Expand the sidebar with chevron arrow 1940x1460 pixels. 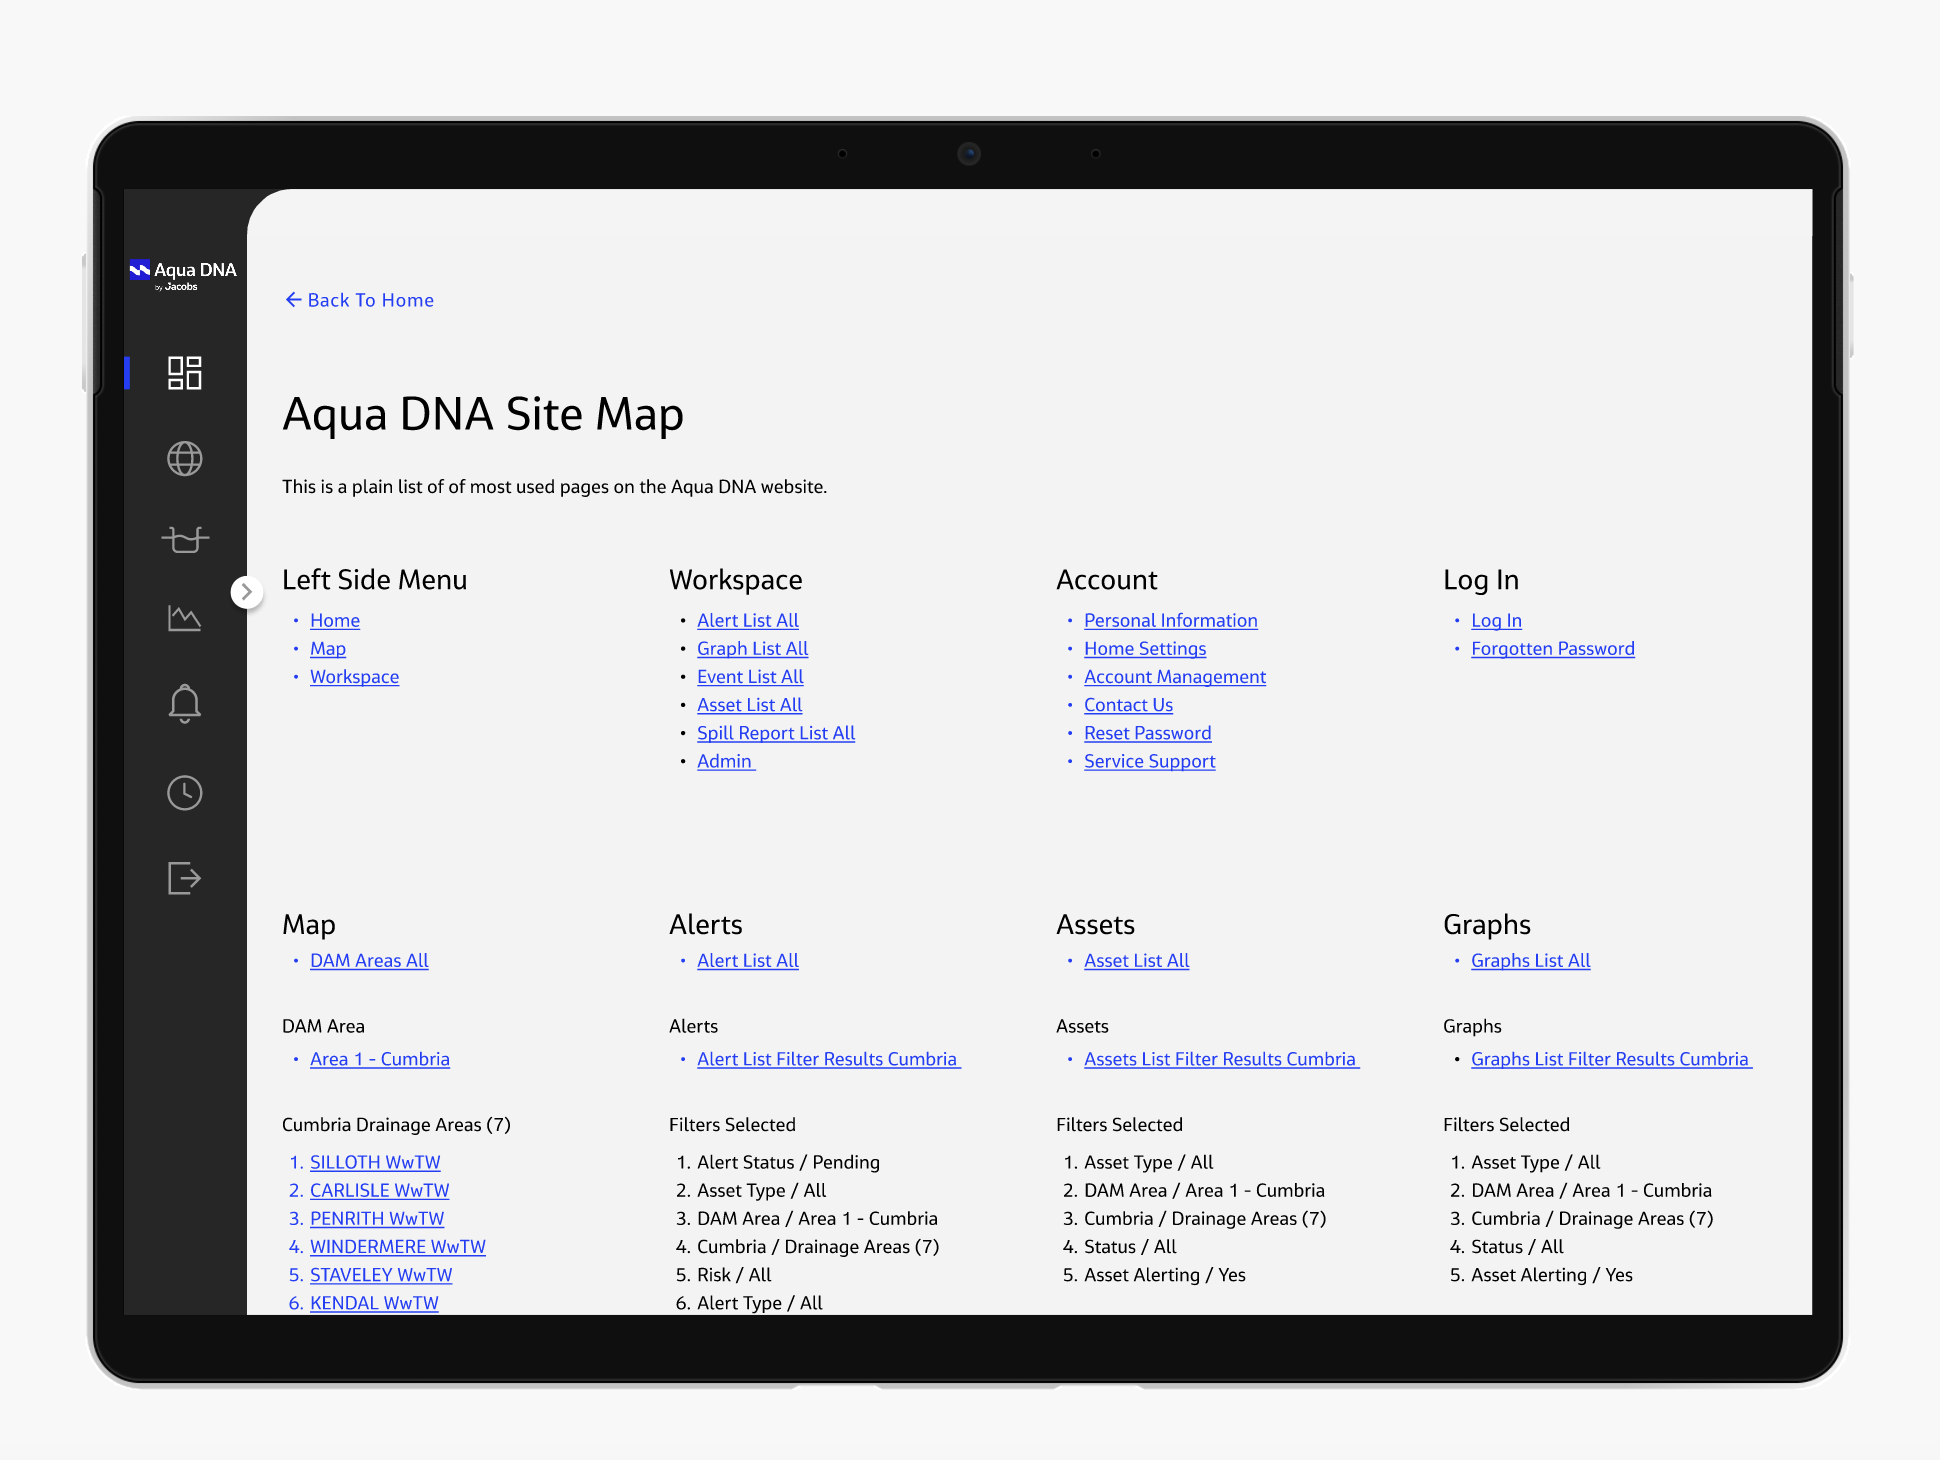coord(247,592)
